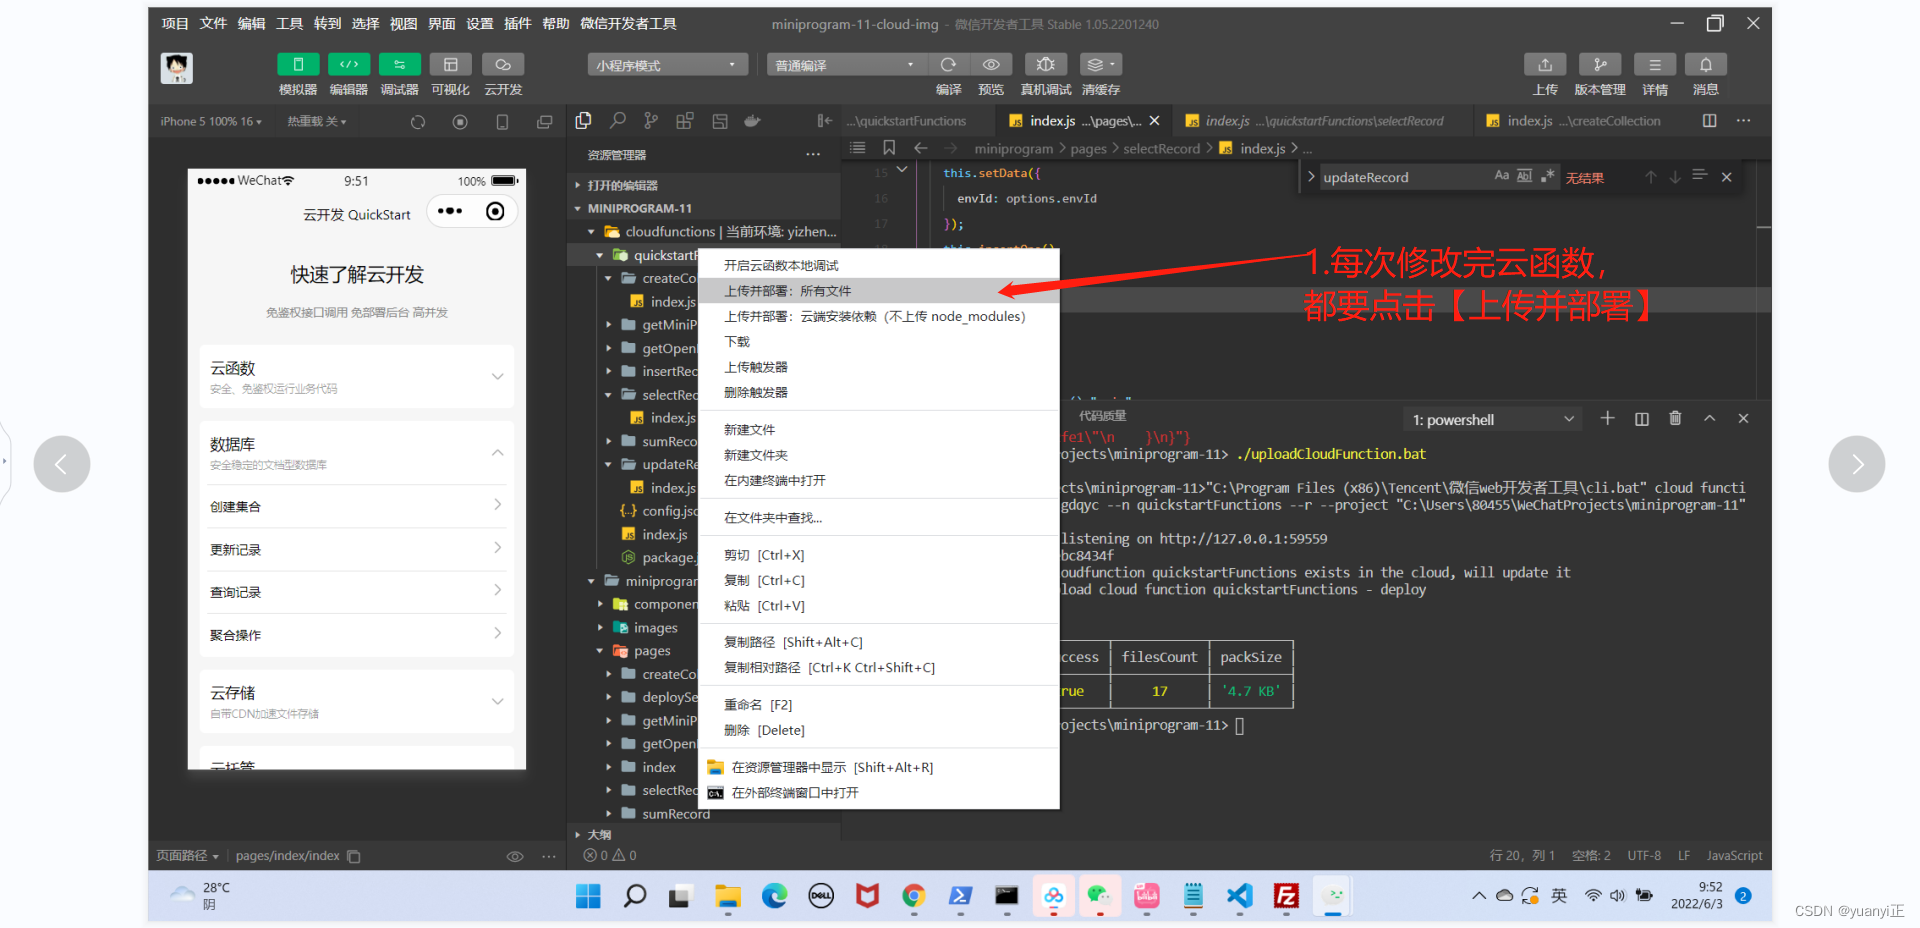Open the 消息 notifications bell
The height and width of the screenshot is (928, 1920).
[x=1706, y=65]
